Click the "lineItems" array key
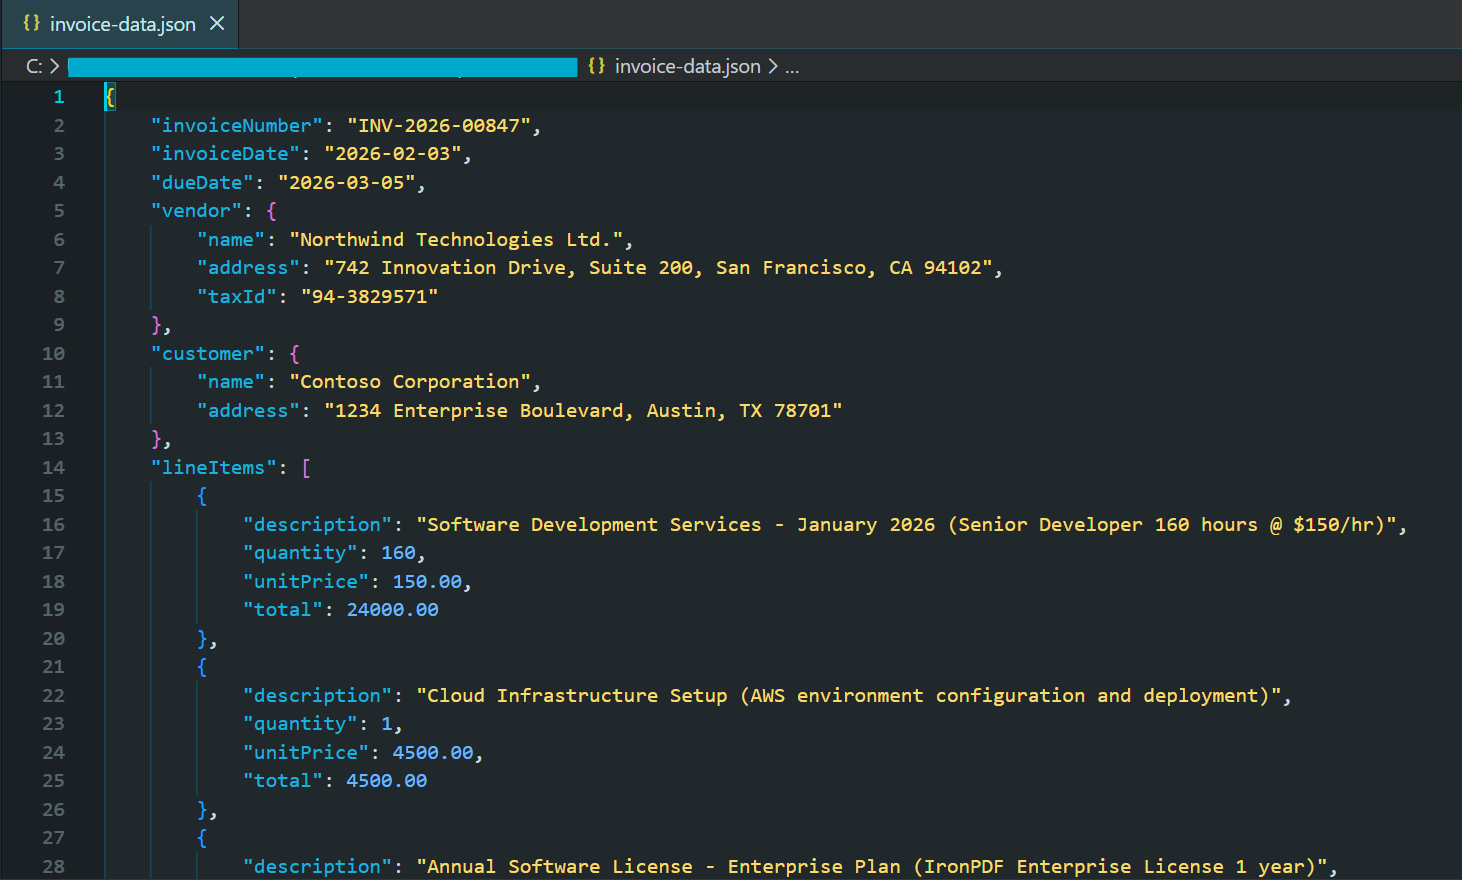Image resolution: width=1462 pixels, height=880 pixels. point(213,467)
